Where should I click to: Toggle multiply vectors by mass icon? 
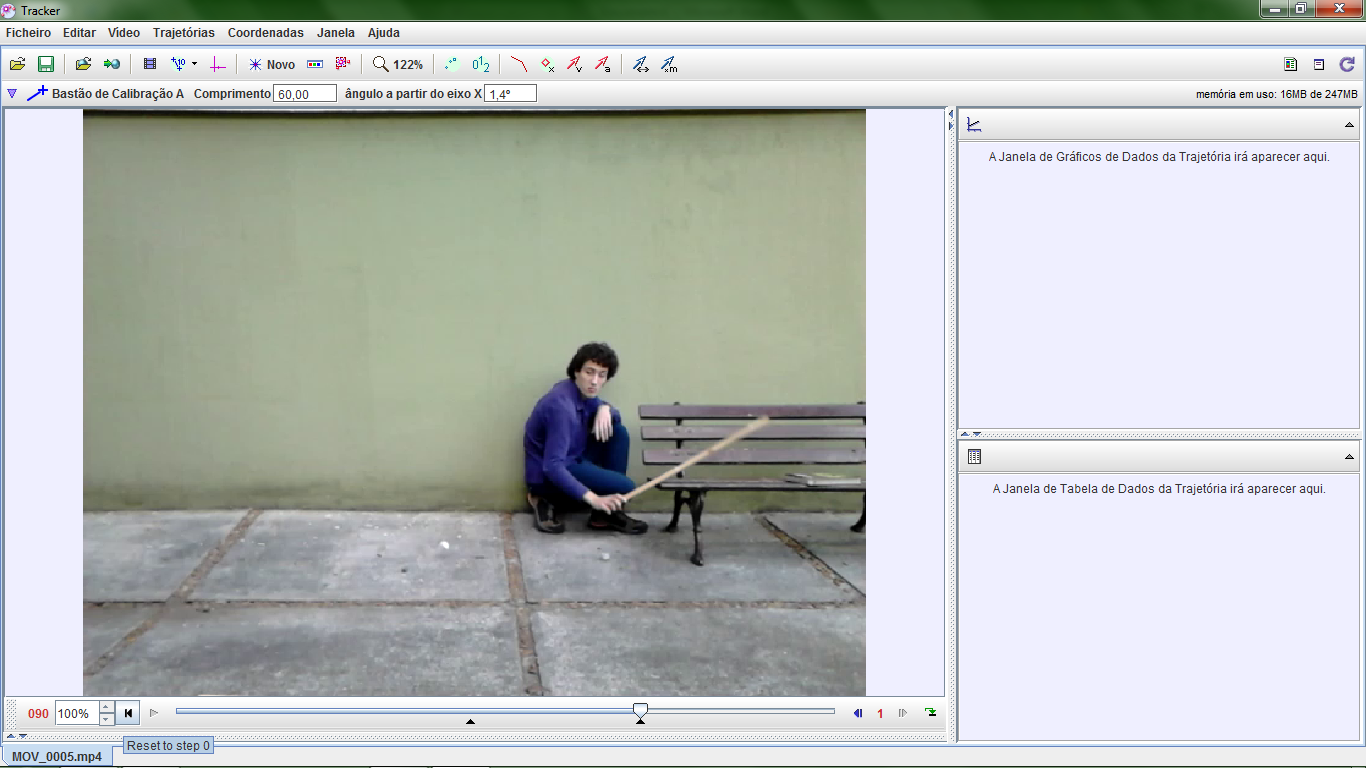(669, 64)
